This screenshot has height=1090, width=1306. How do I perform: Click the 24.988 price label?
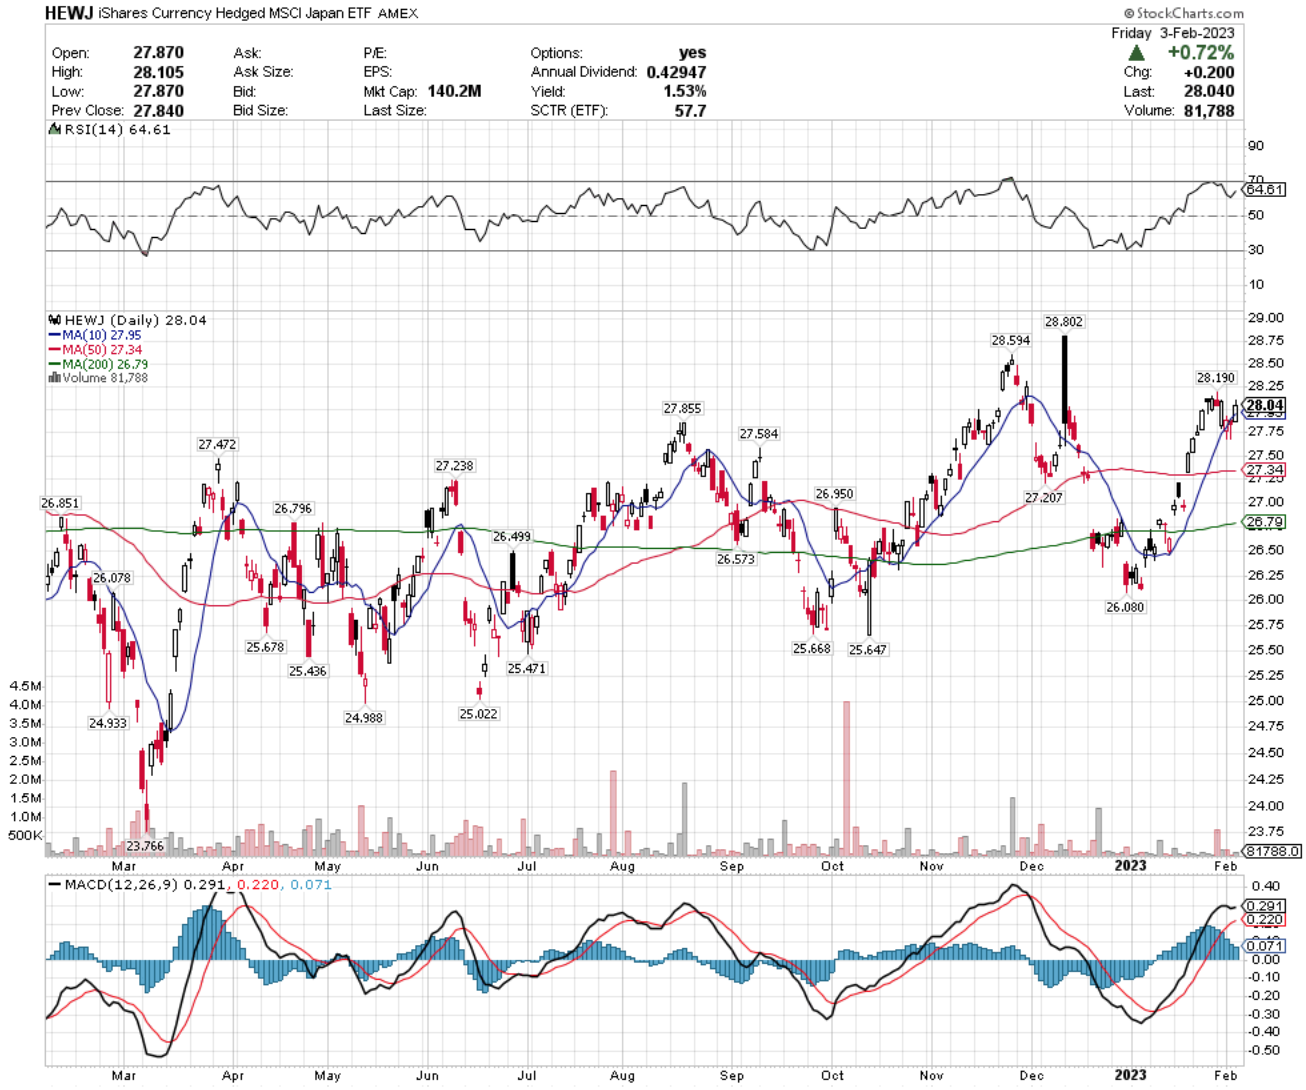click(x=363, y=718)
